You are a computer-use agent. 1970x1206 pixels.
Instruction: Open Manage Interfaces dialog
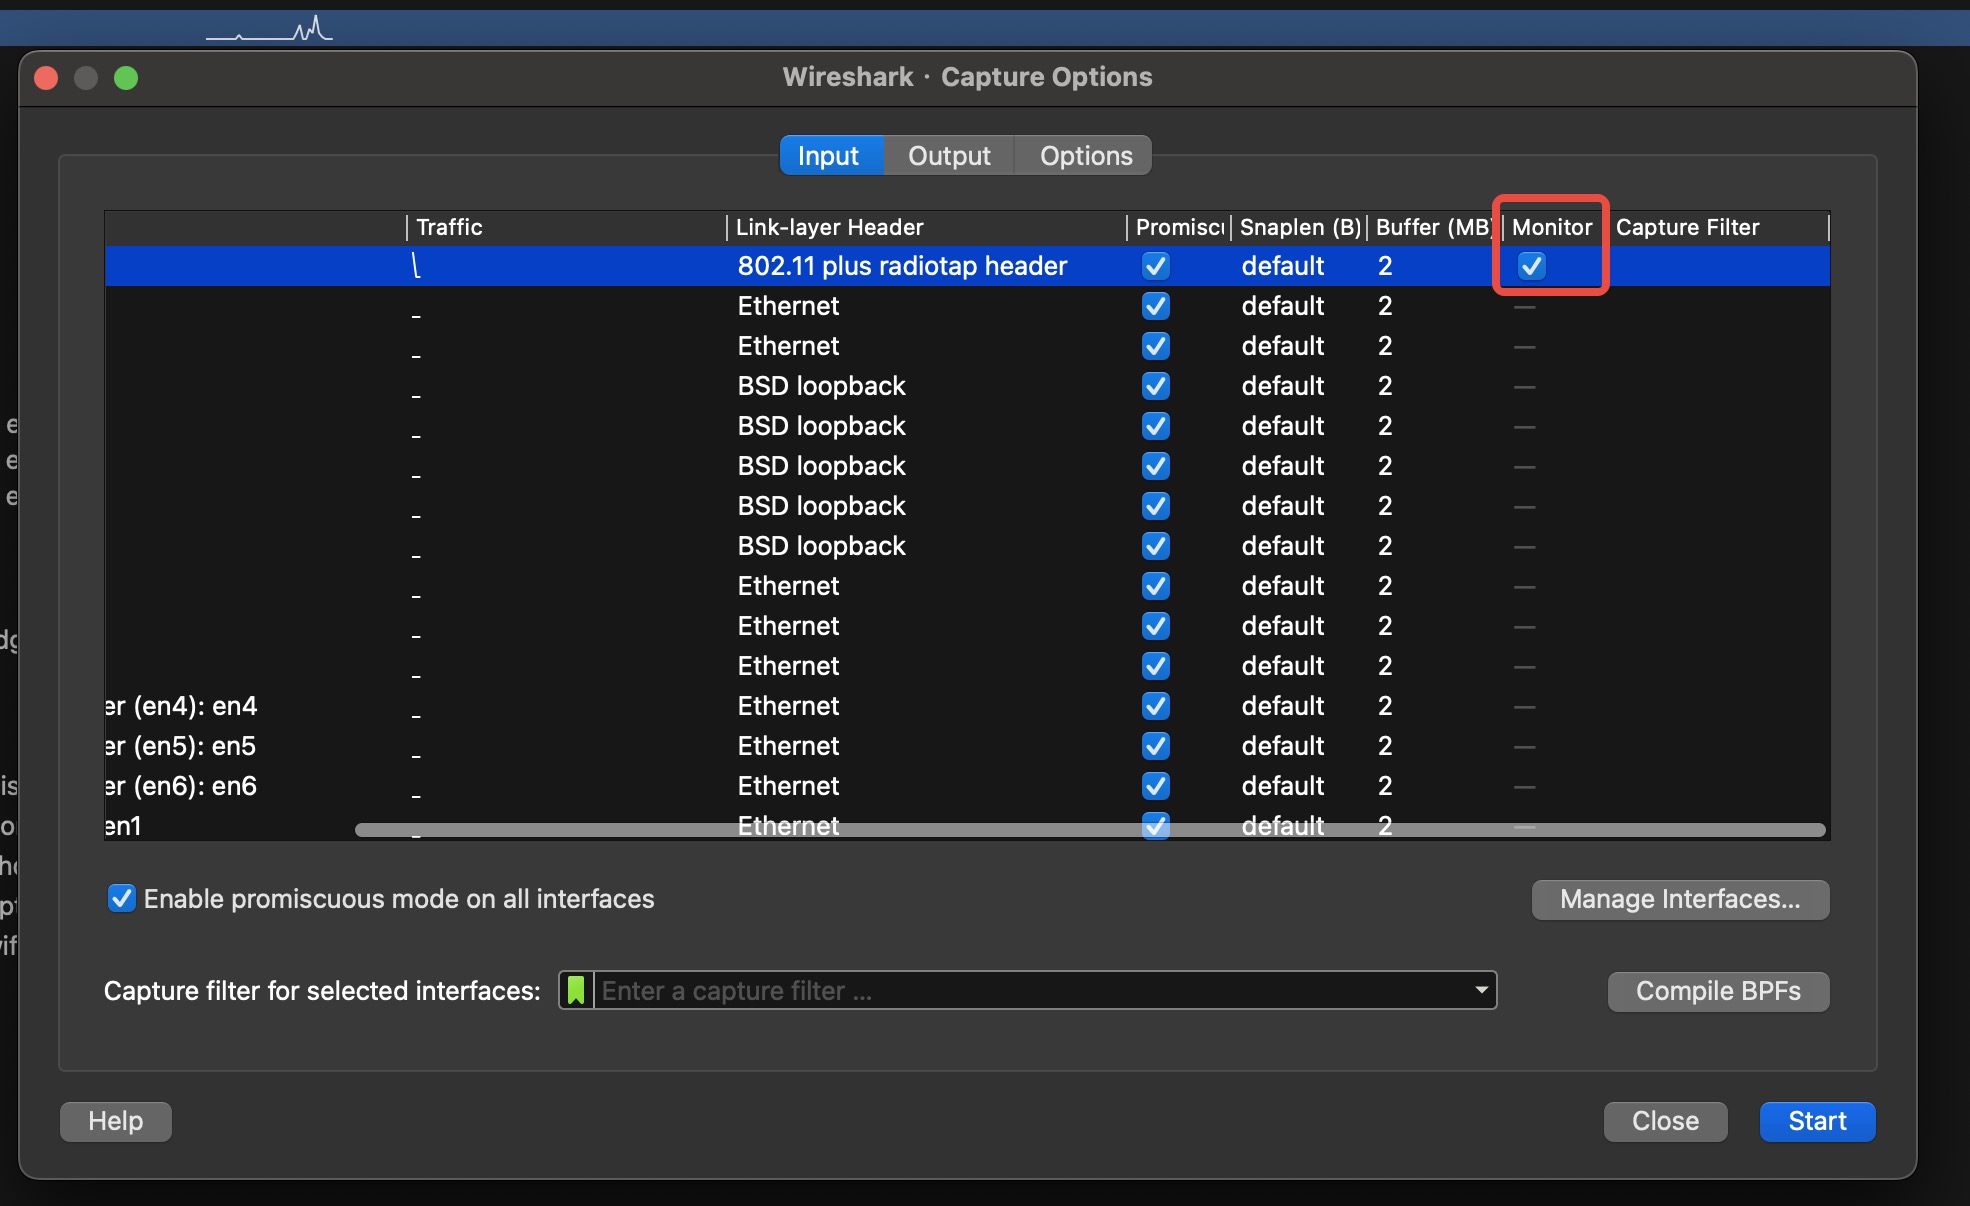pyautogui.click(x=1679, y=899)
